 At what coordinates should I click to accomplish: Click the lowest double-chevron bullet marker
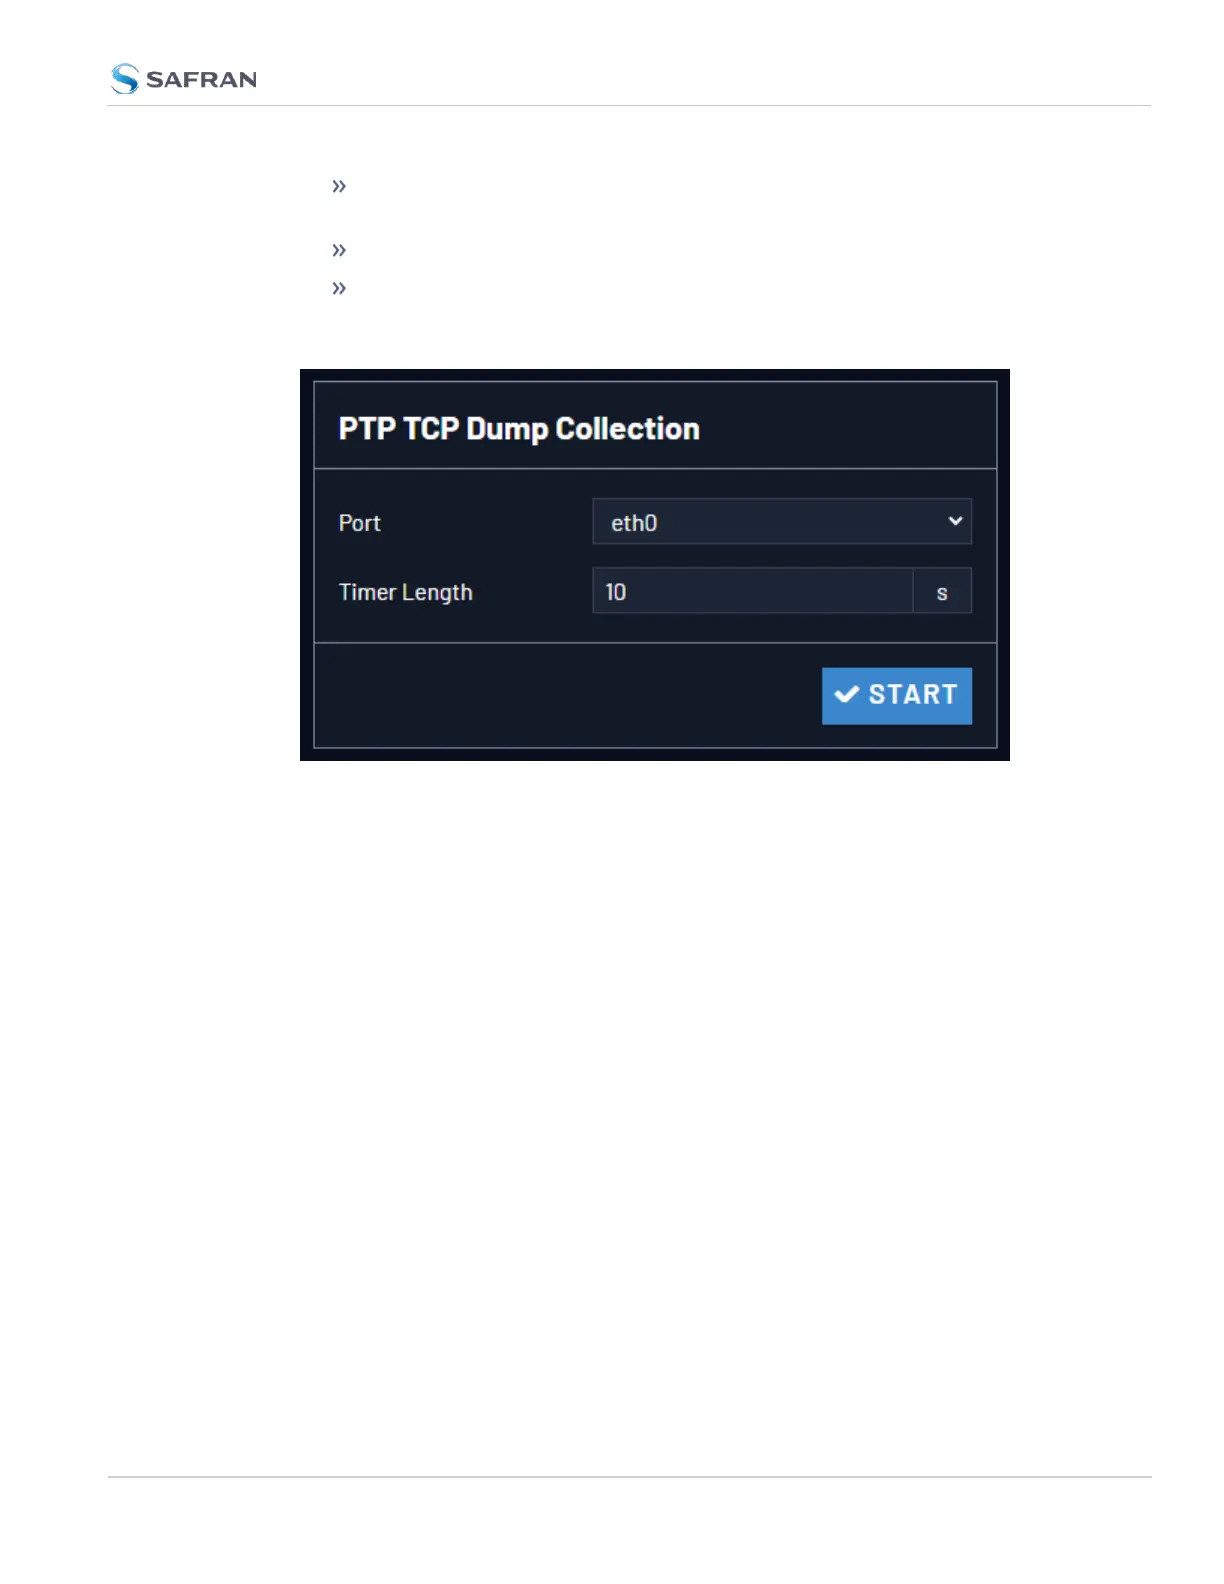point(339,288)
